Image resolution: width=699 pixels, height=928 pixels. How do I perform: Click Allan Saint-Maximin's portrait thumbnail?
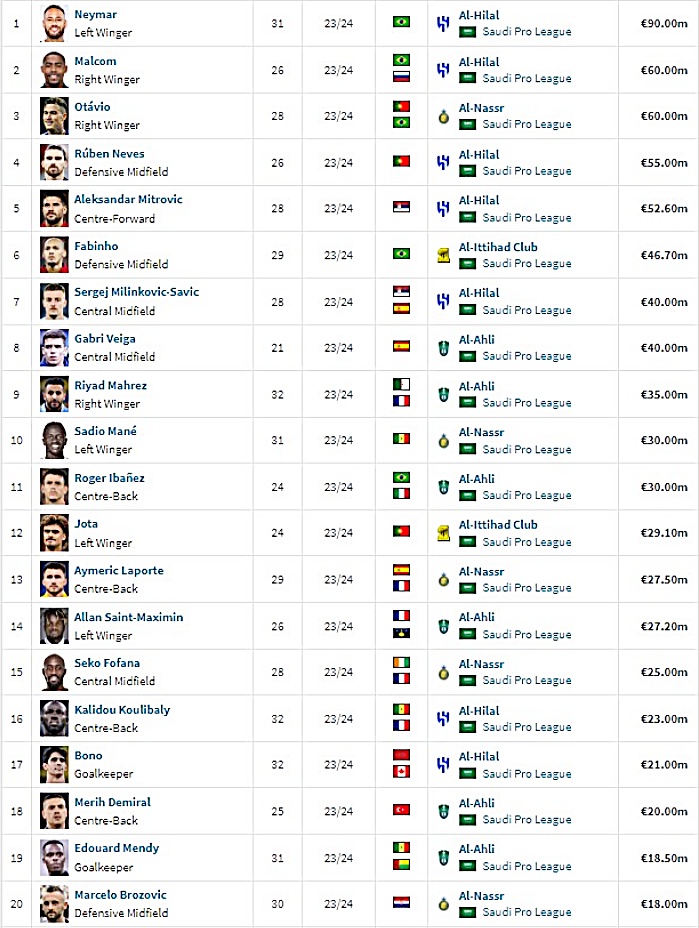point(54,626)
